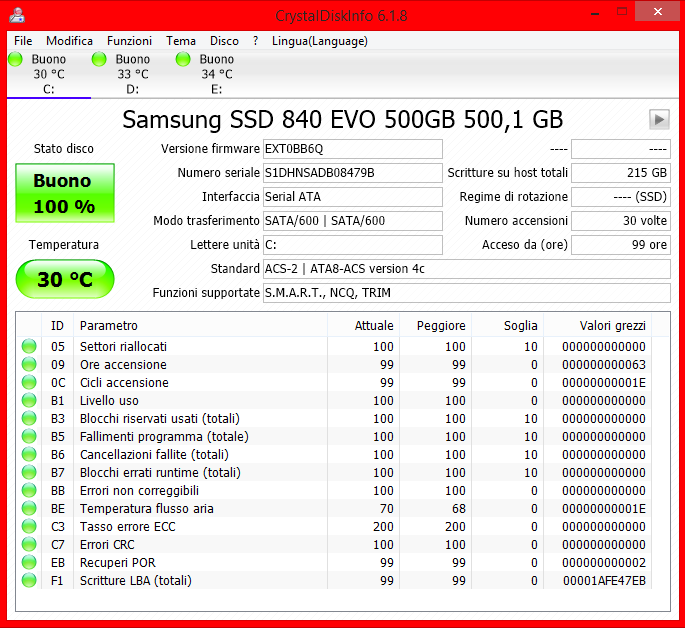Click power-on count value 30 volte
Viewport: 685px width, 628px height.
[x=621, y=221]
